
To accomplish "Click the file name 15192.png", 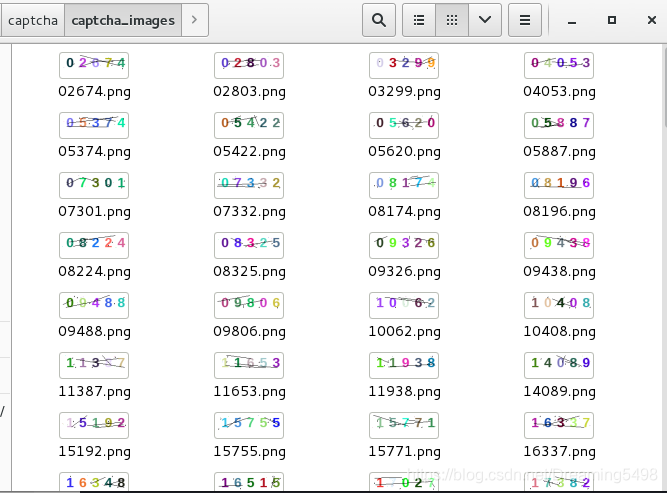I will tap(94, 452).
